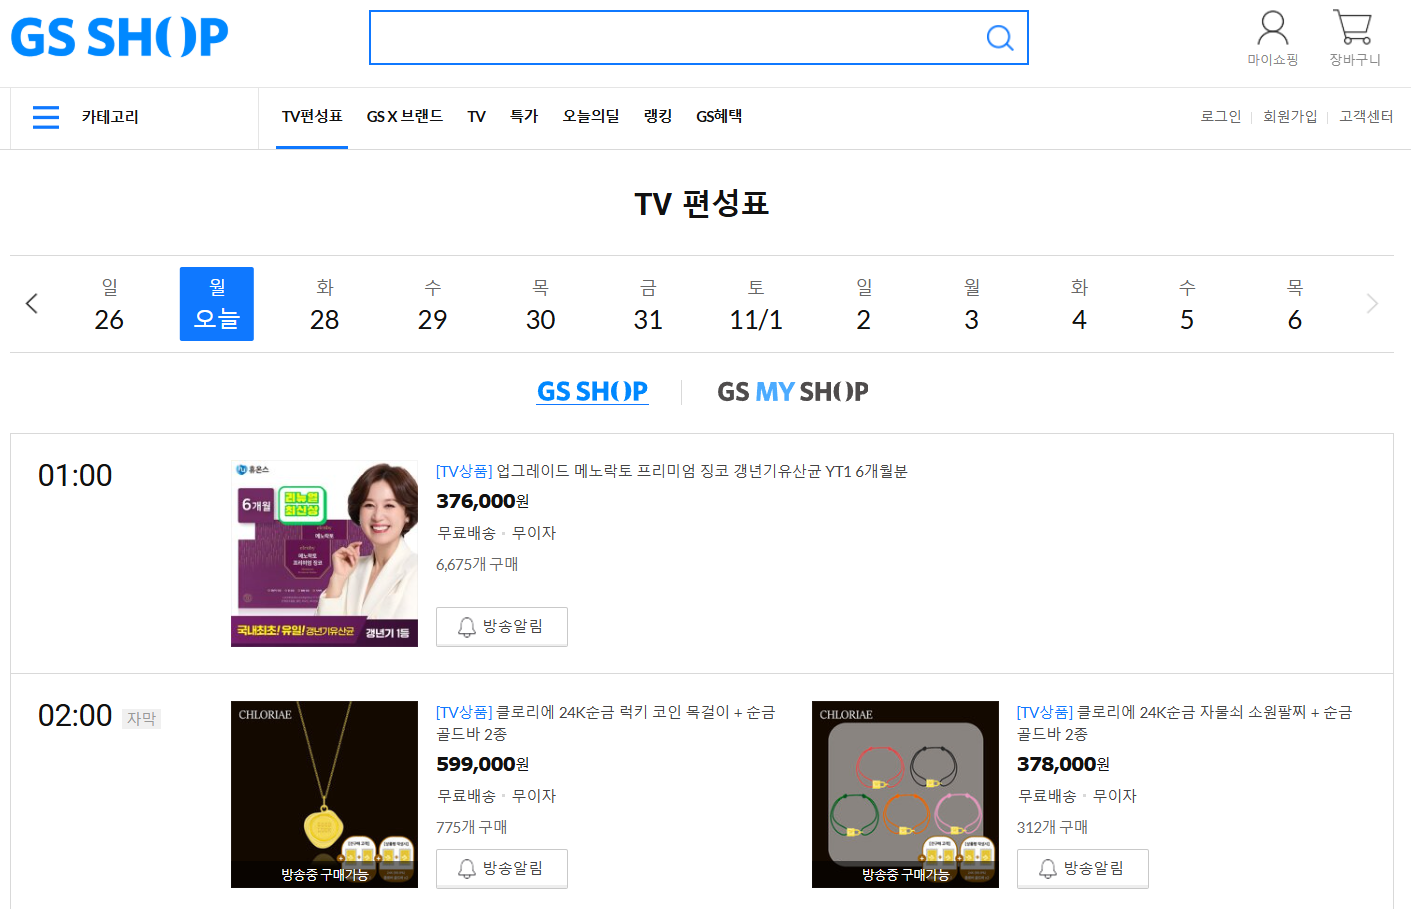Open 럭키 코인 목걸이 thumbnail
Image resolution: width=1411 pixels, height=909 pixels.
[x=324, y=794]
